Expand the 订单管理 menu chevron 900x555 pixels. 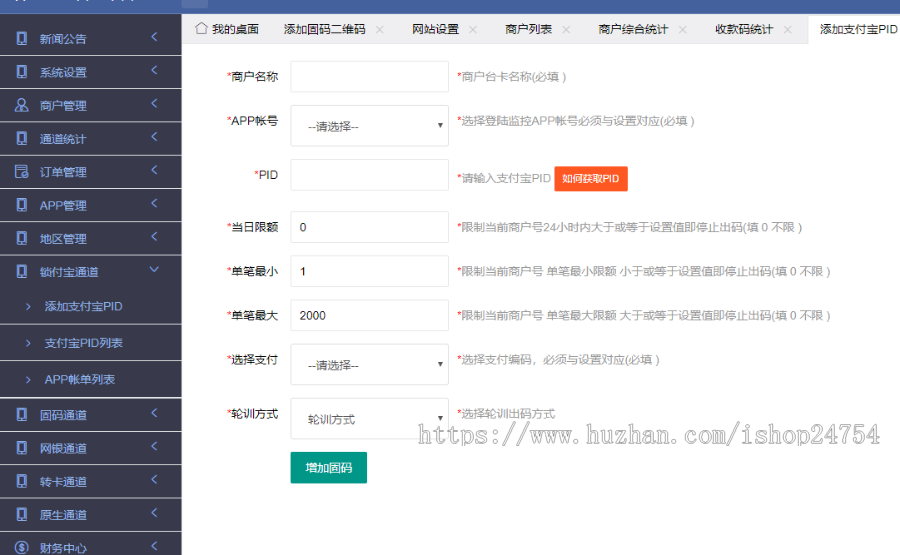click(x=154, y=170)
